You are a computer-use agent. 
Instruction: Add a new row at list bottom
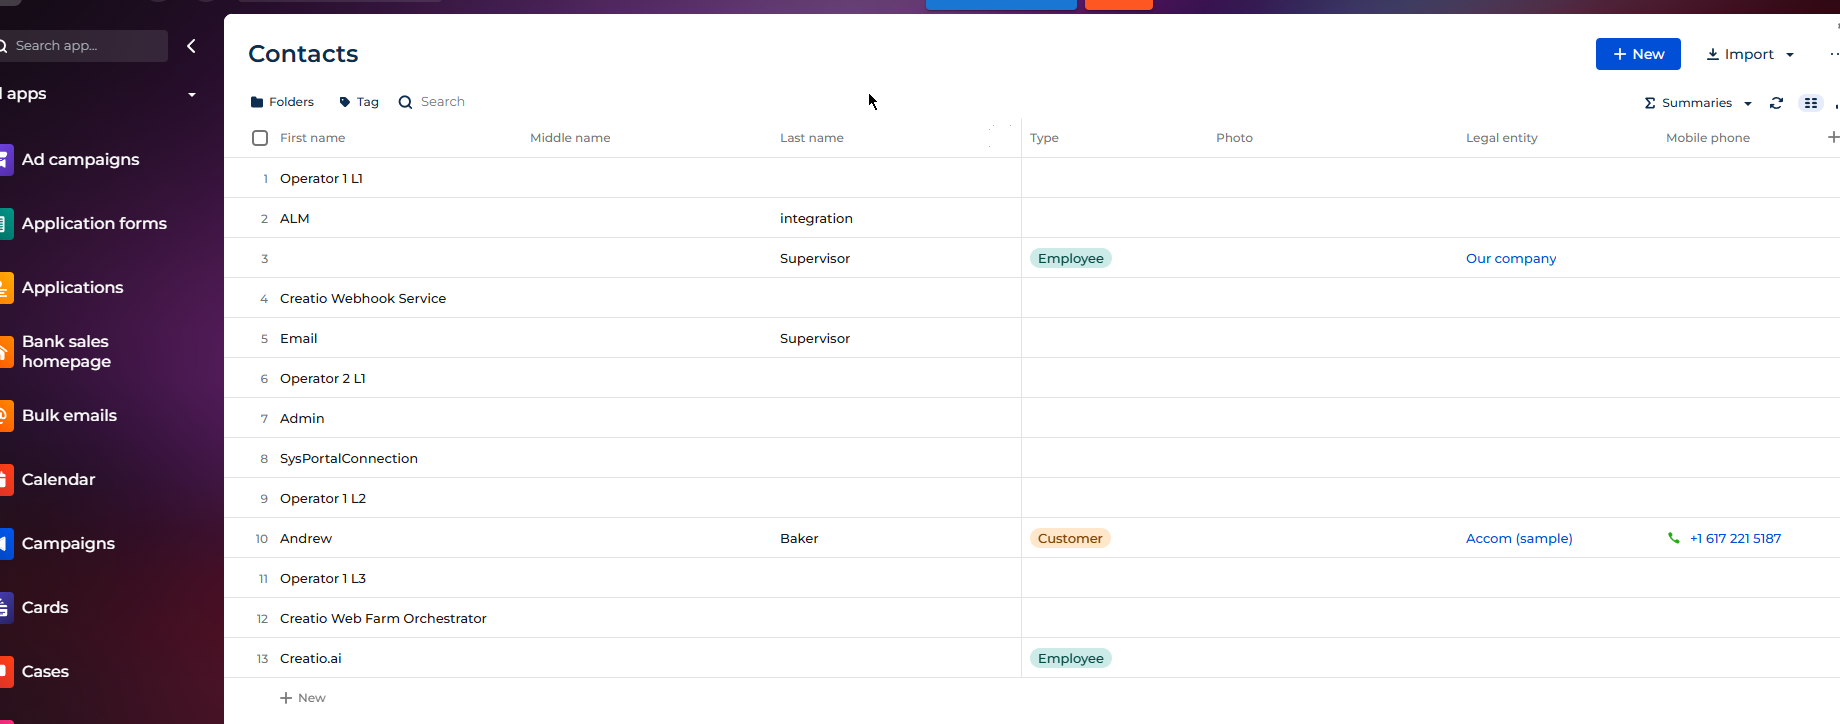pyautogui.click(x=303, y=698)
